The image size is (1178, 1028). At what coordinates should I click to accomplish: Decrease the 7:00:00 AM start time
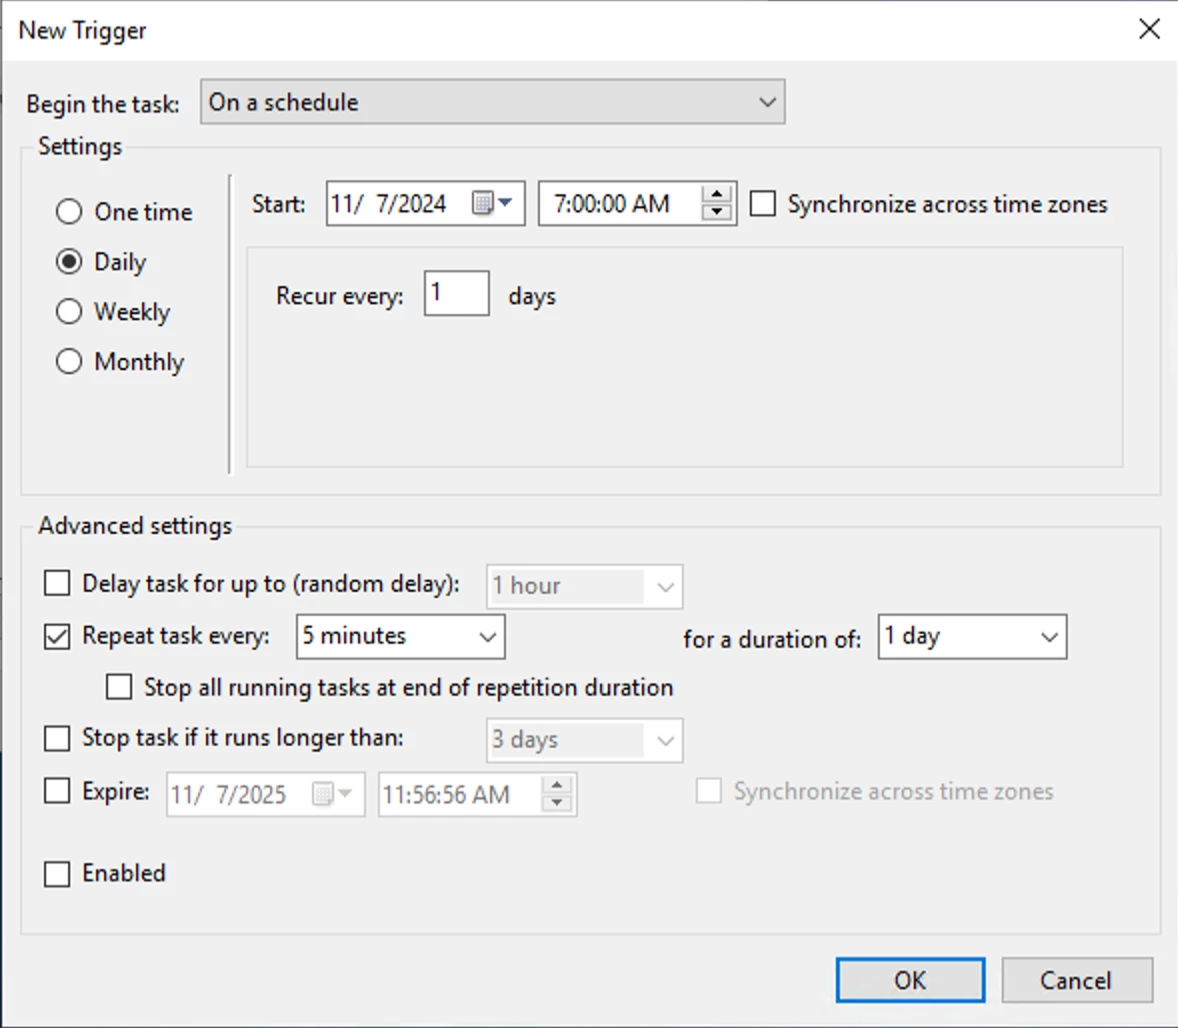pyautogui.click(x=717, y=212)
